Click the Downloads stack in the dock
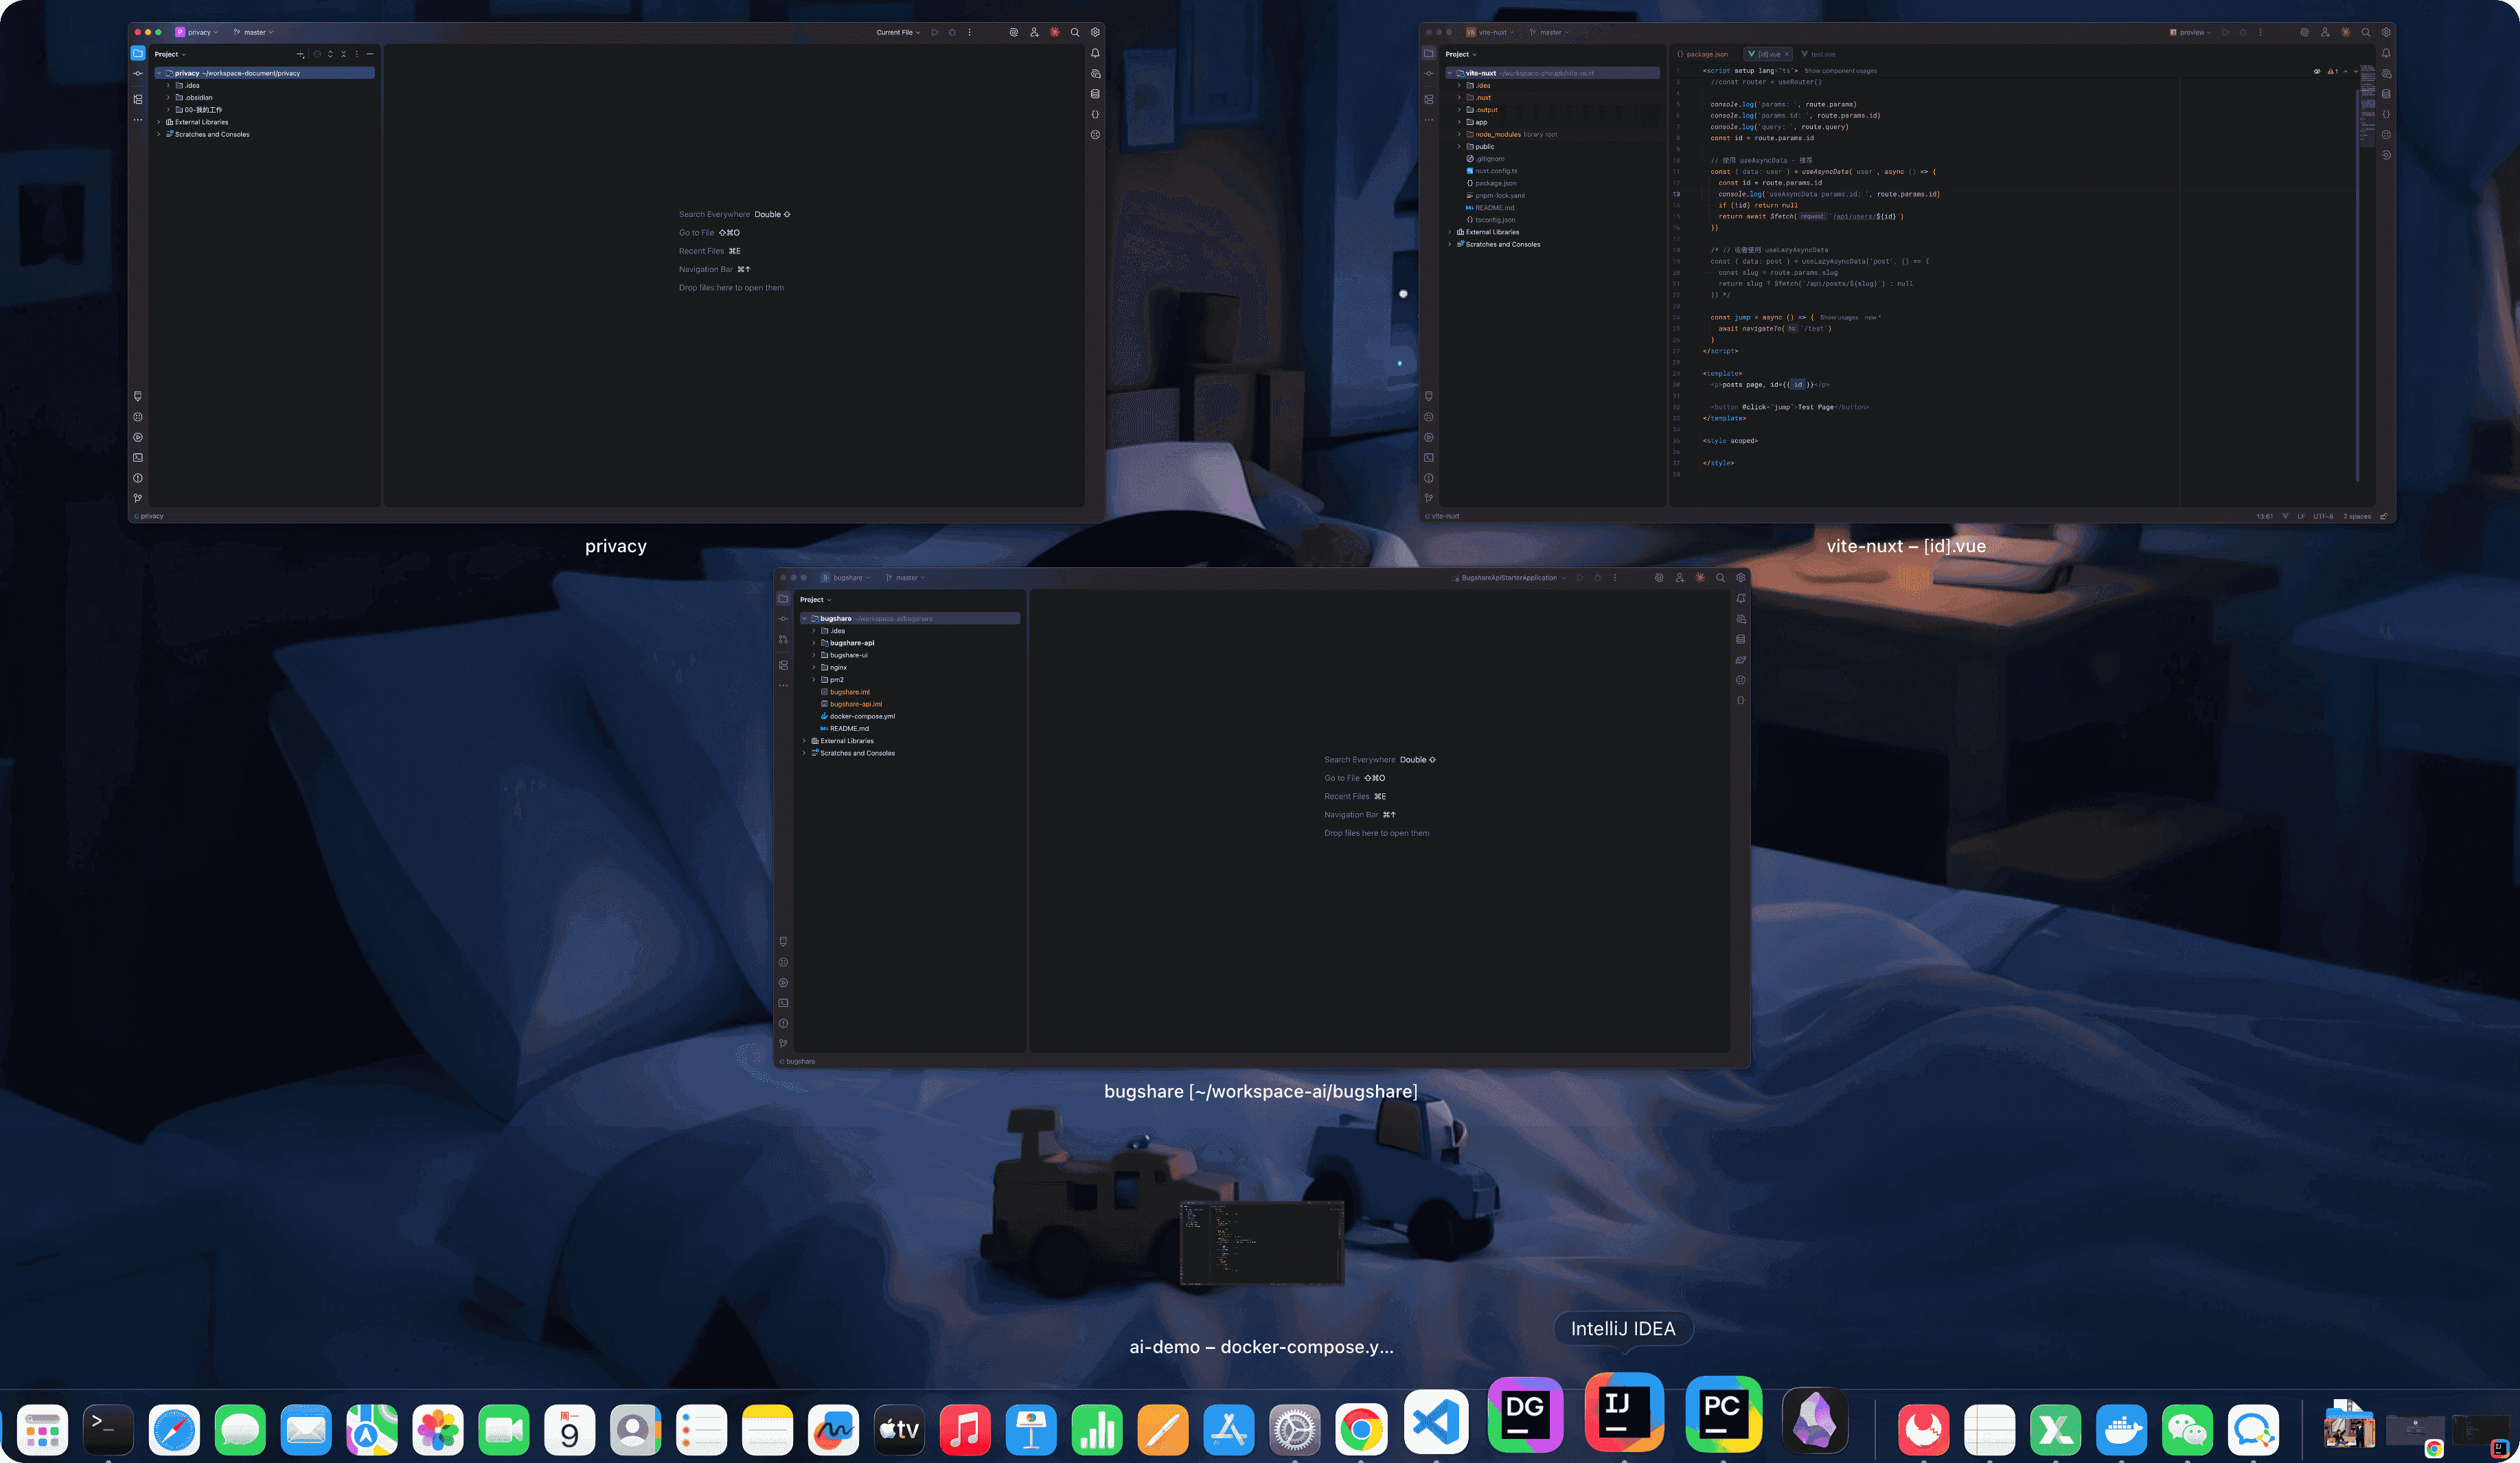The image size is (2520, 1463). [x=2348, y=1426]
